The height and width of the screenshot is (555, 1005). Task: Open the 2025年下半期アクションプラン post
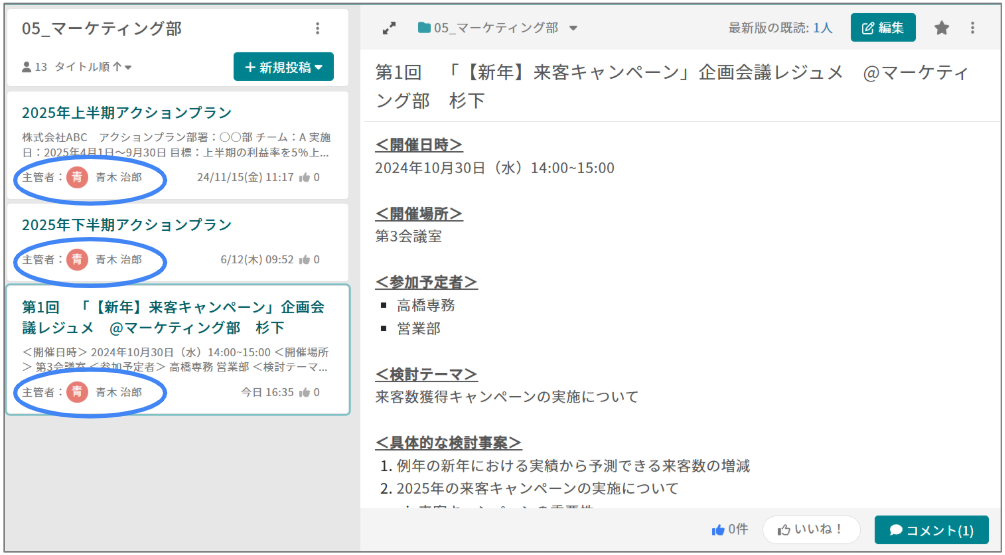tap(127, 224)
